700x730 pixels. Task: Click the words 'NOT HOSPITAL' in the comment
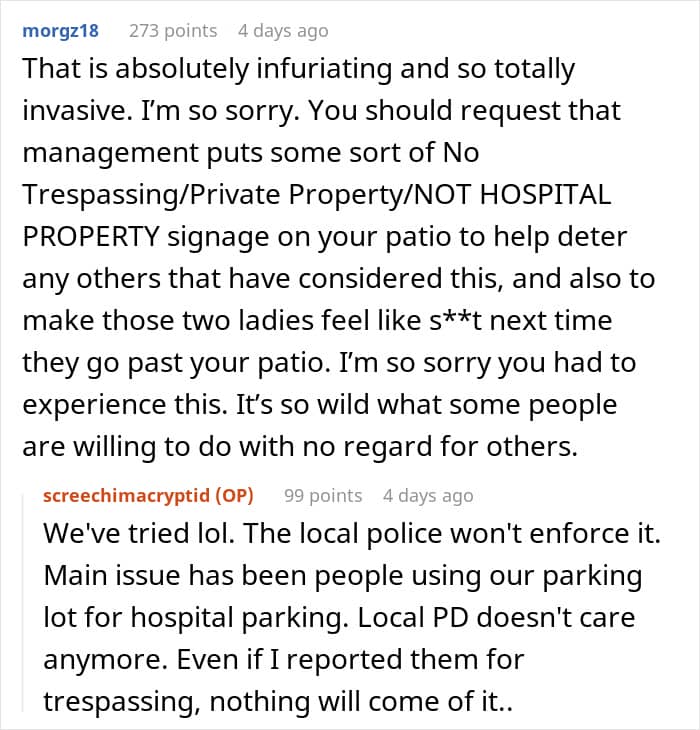512,195
